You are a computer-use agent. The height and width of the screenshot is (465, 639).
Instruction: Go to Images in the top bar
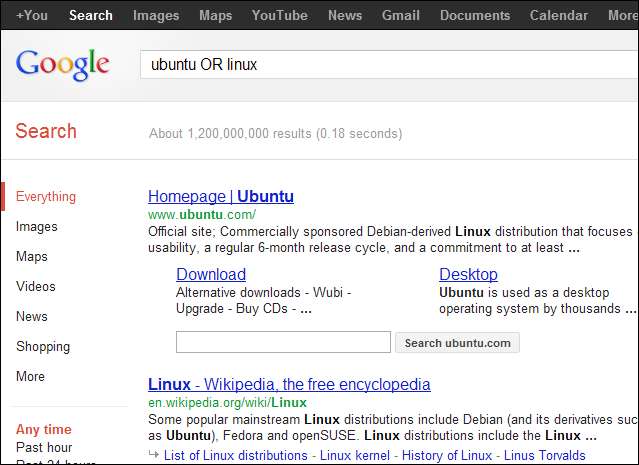pos(156,15)
